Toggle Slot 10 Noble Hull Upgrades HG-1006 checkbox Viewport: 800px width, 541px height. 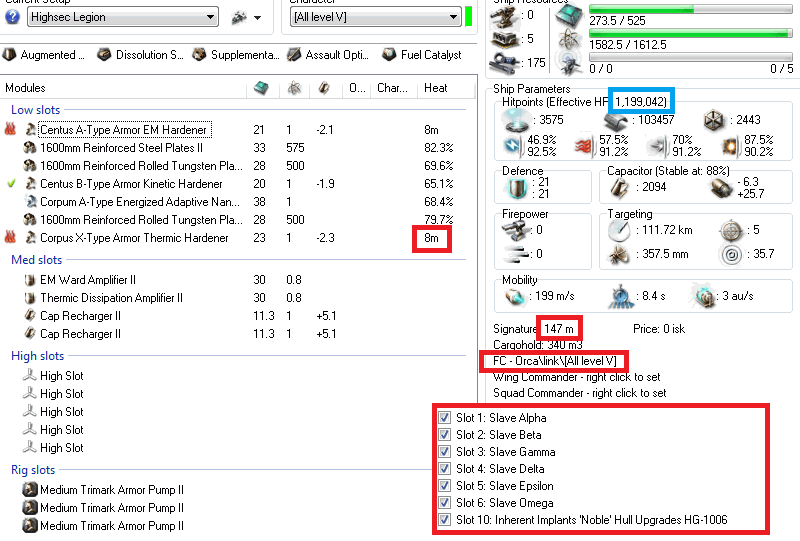444,520
